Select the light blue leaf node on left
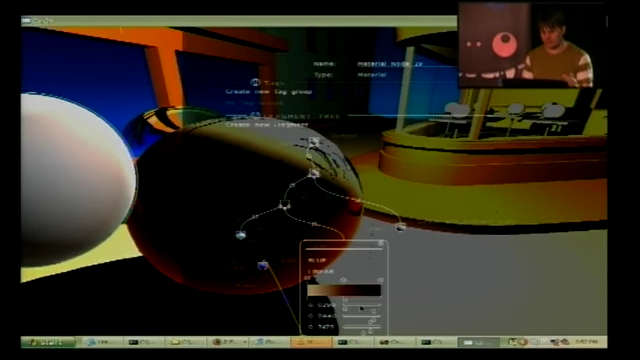Viewport: 640px width, 360px height. tap(240, 235)
